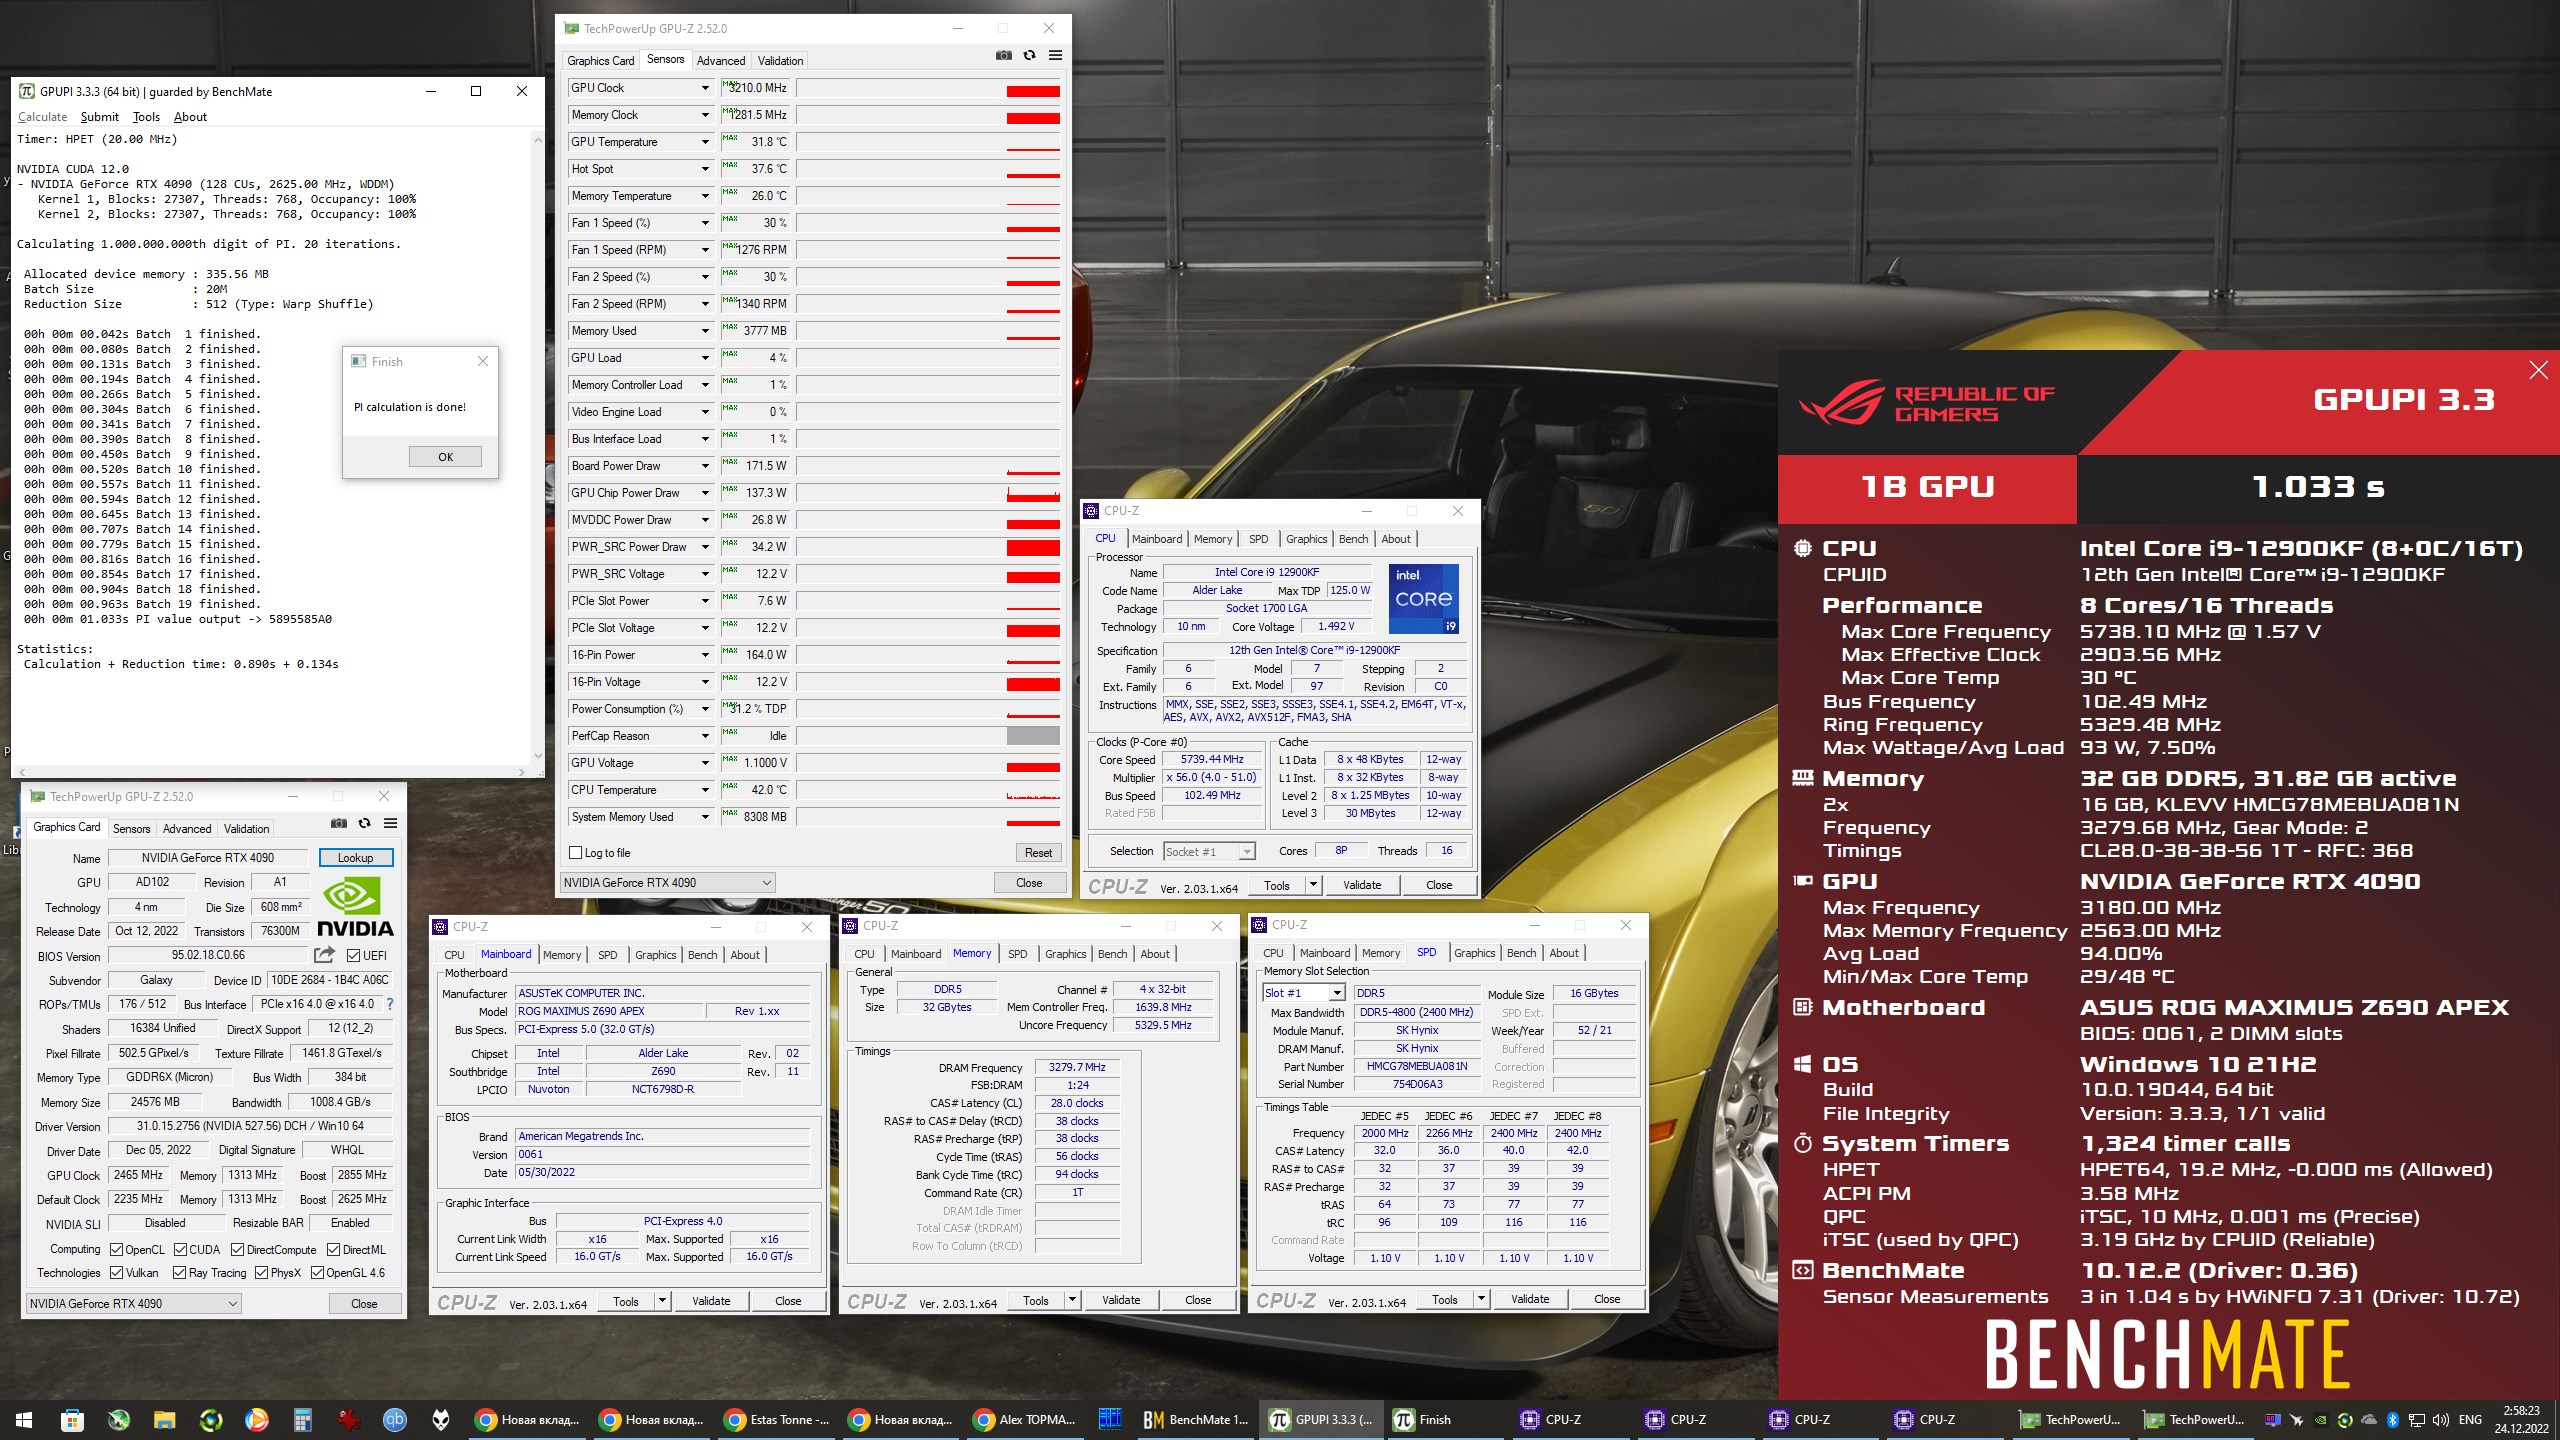2560x1440 pixels.
Task: Click the BIOS share/export arrow icon in GPU-Z
Action: click(324, 955)
